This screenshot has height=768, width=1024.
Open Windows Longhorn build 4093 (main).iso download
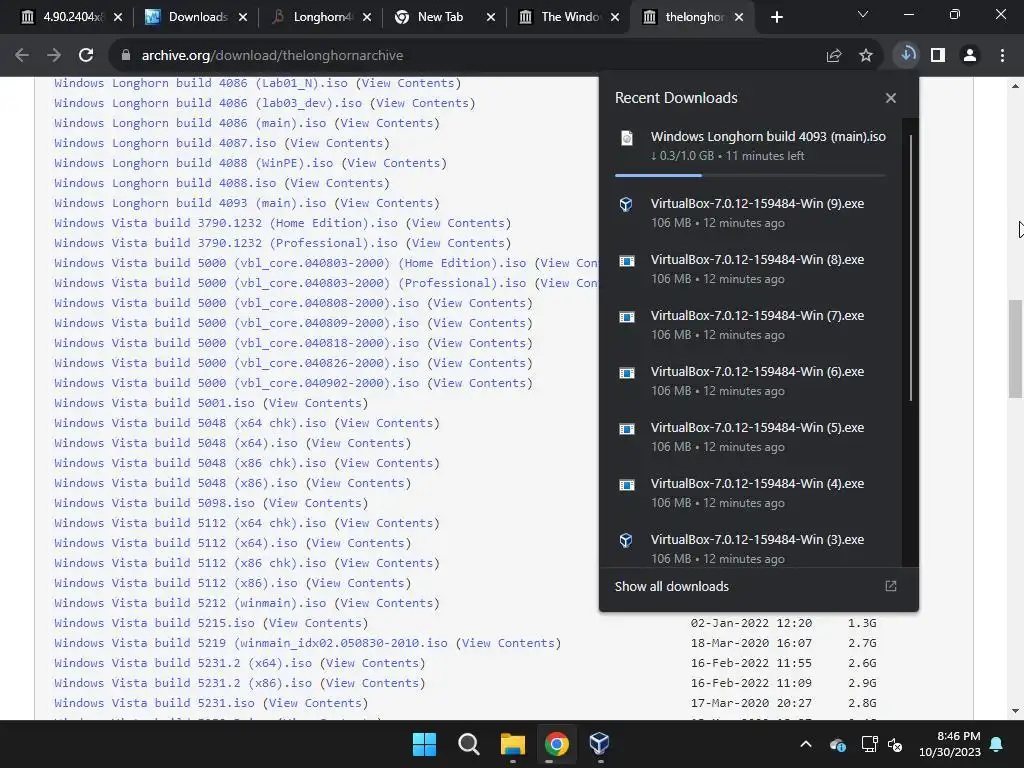pos(768,136)
